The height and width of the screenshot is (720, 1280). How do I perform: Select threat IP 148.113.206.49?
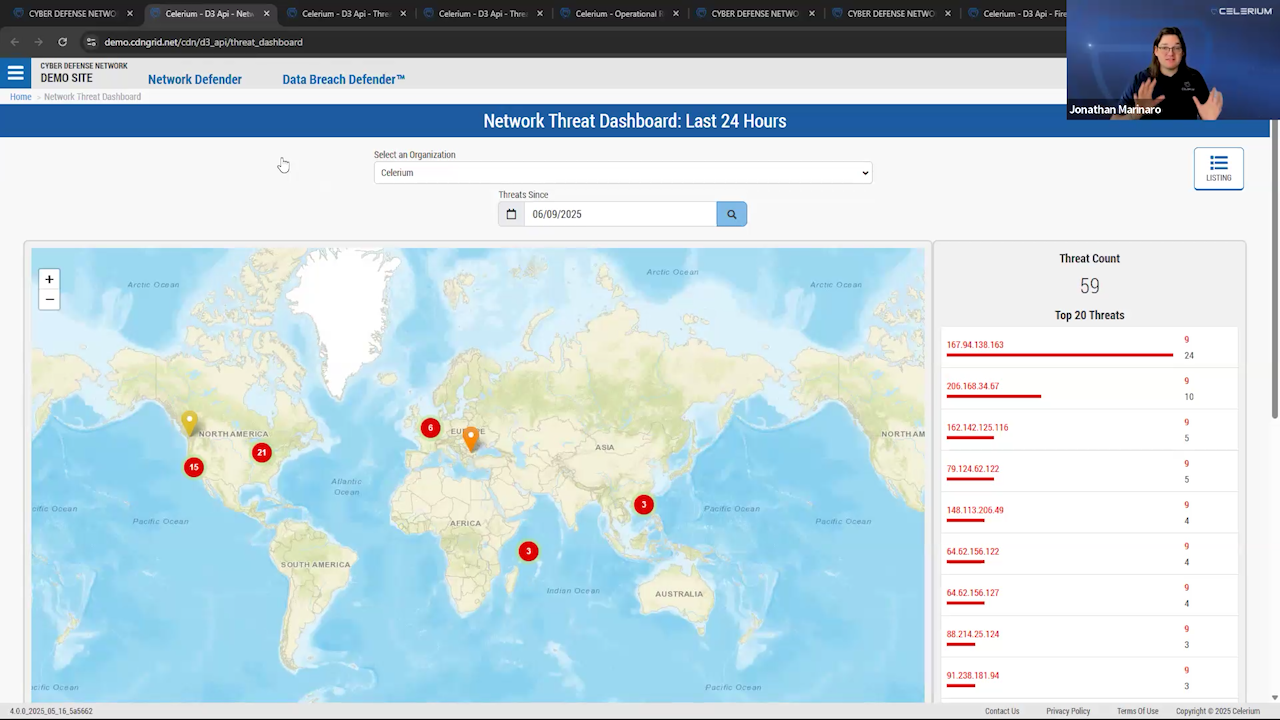[x=975, y=510]
